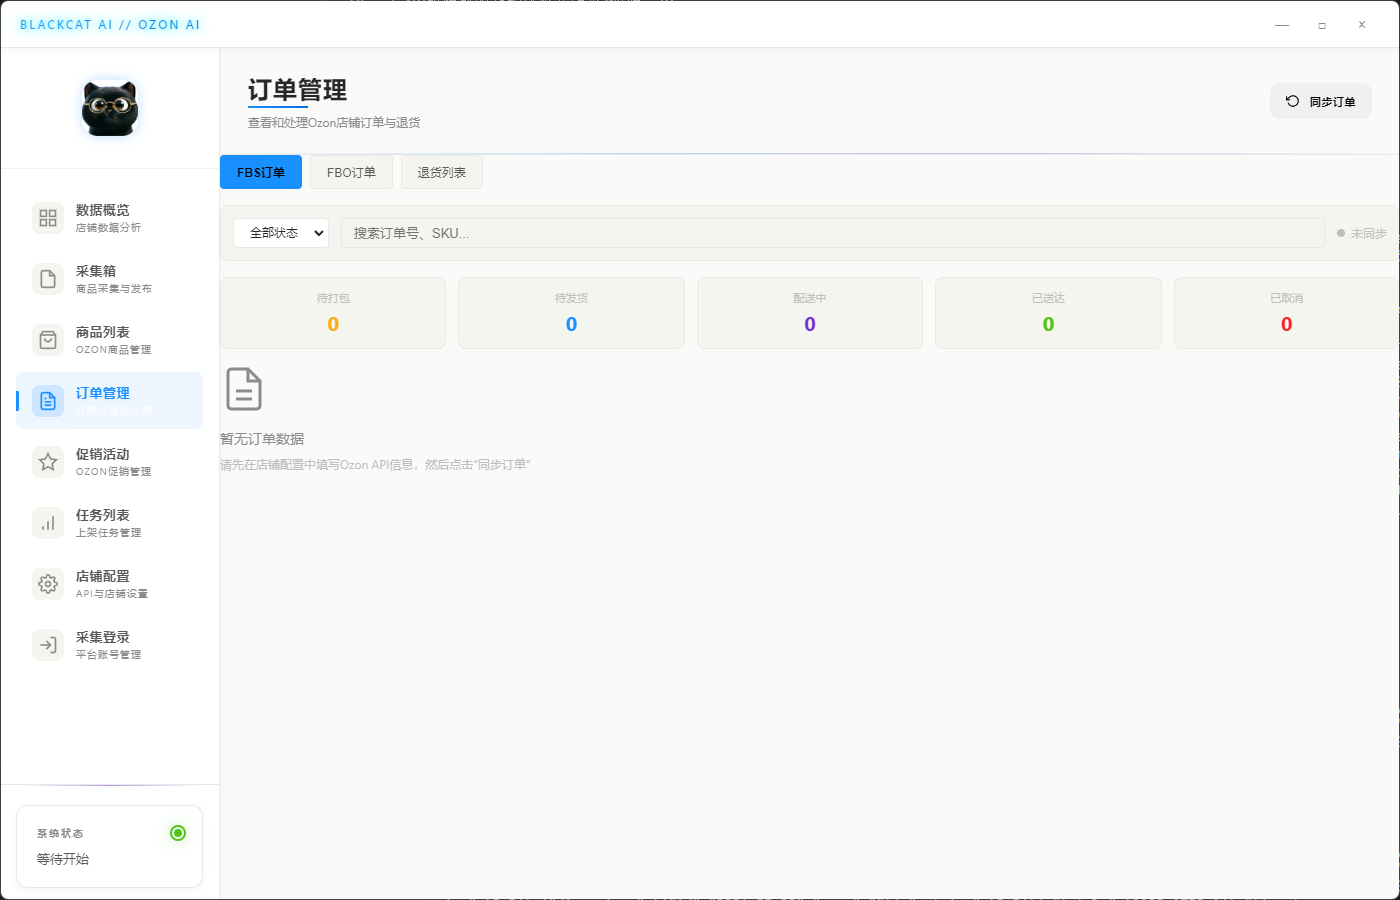This screenshot has width=1400, height=900.
Task: Click the 同步订单 button
Action: 1321,101
